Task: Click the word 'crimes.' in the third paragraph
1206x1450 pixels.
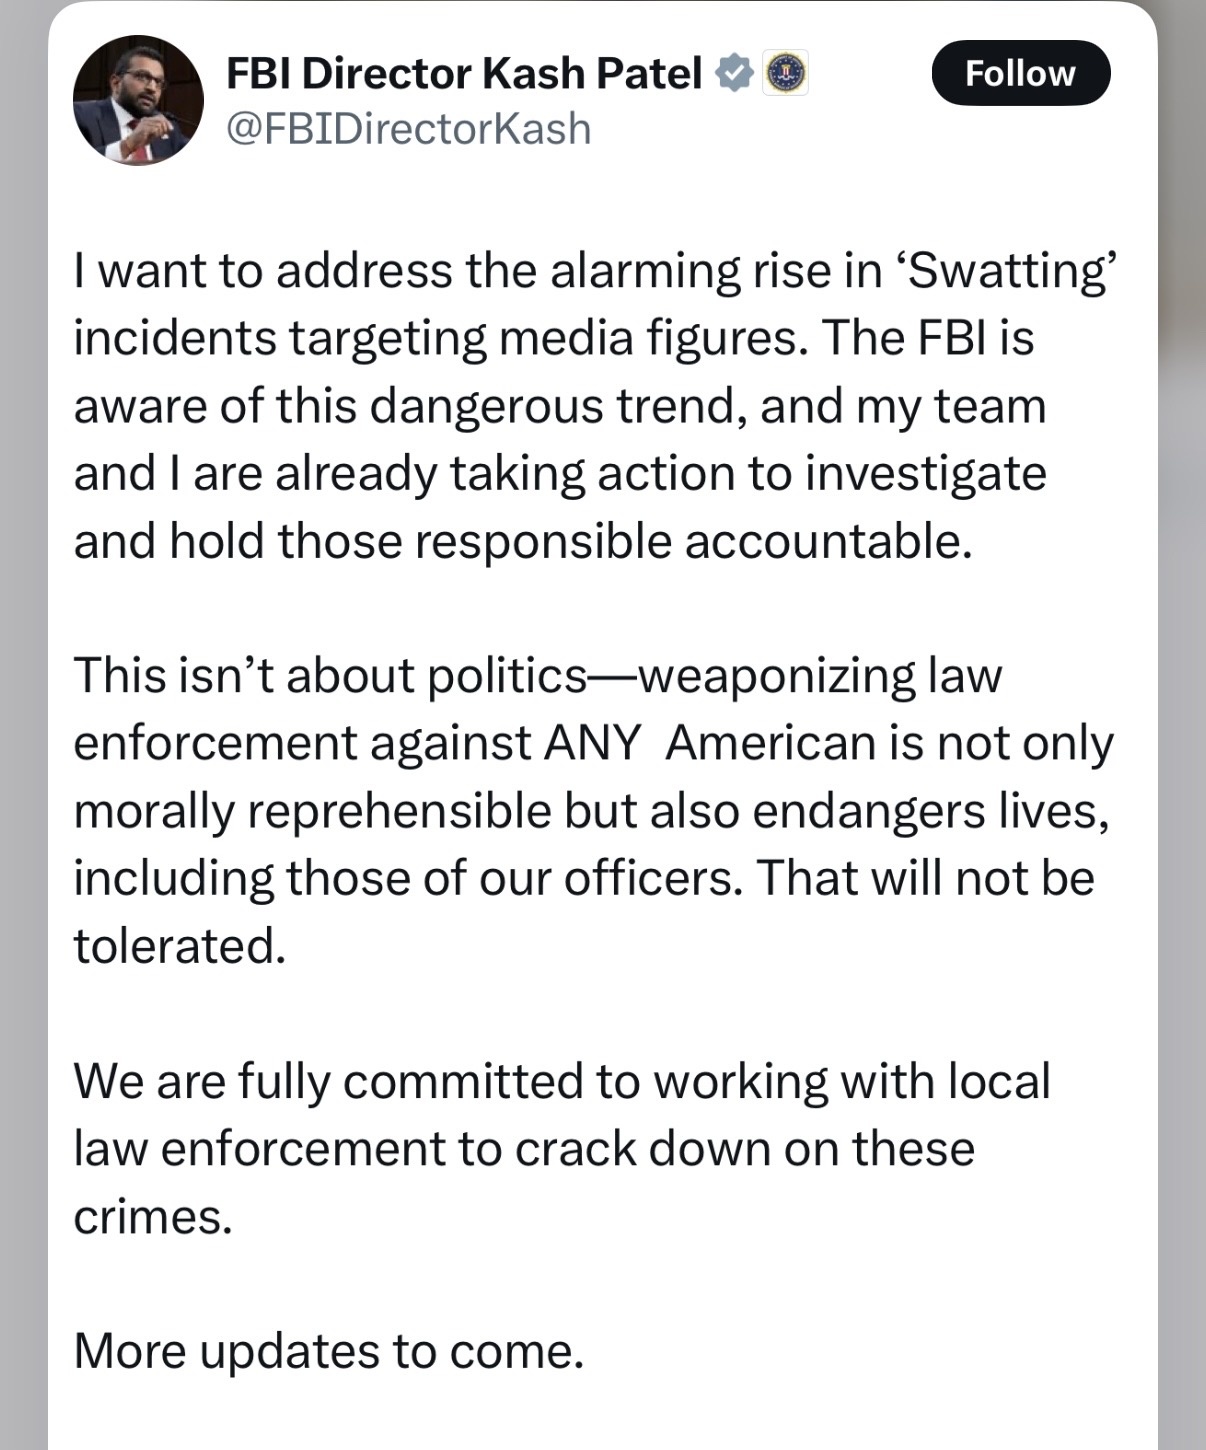Action: click(x=153, y=1217)
